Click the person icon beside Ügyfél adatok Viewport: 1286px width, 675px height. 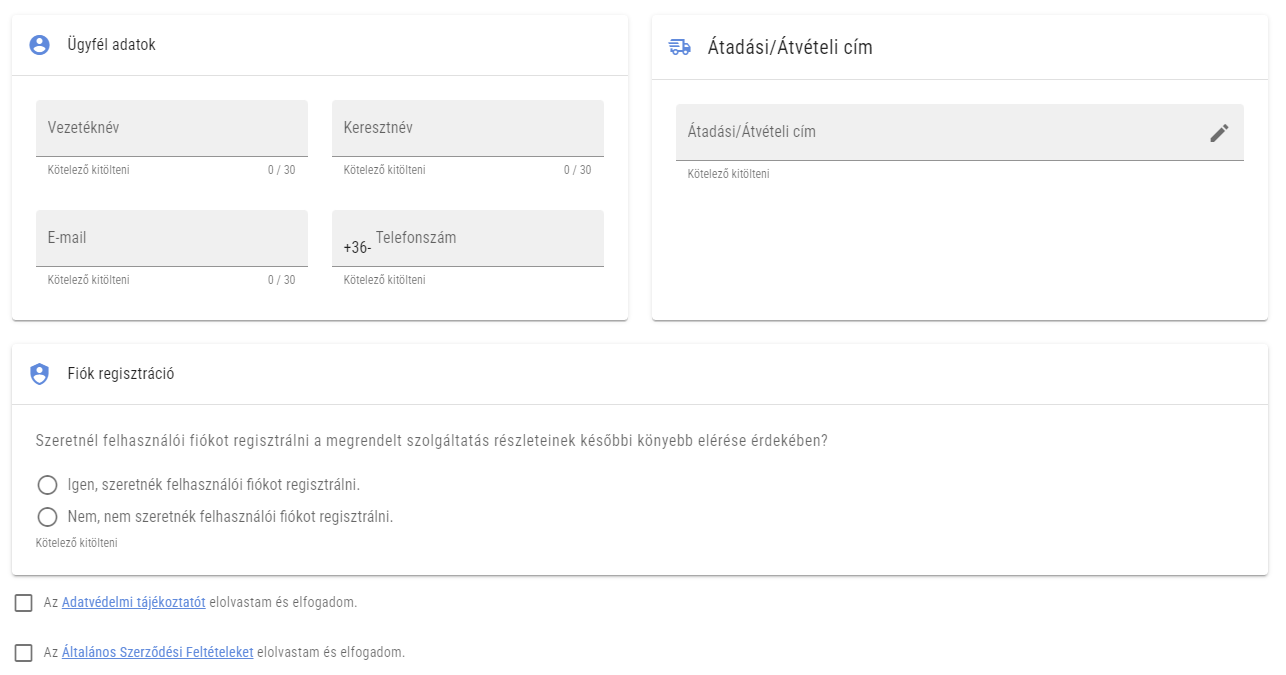[39, 45]
